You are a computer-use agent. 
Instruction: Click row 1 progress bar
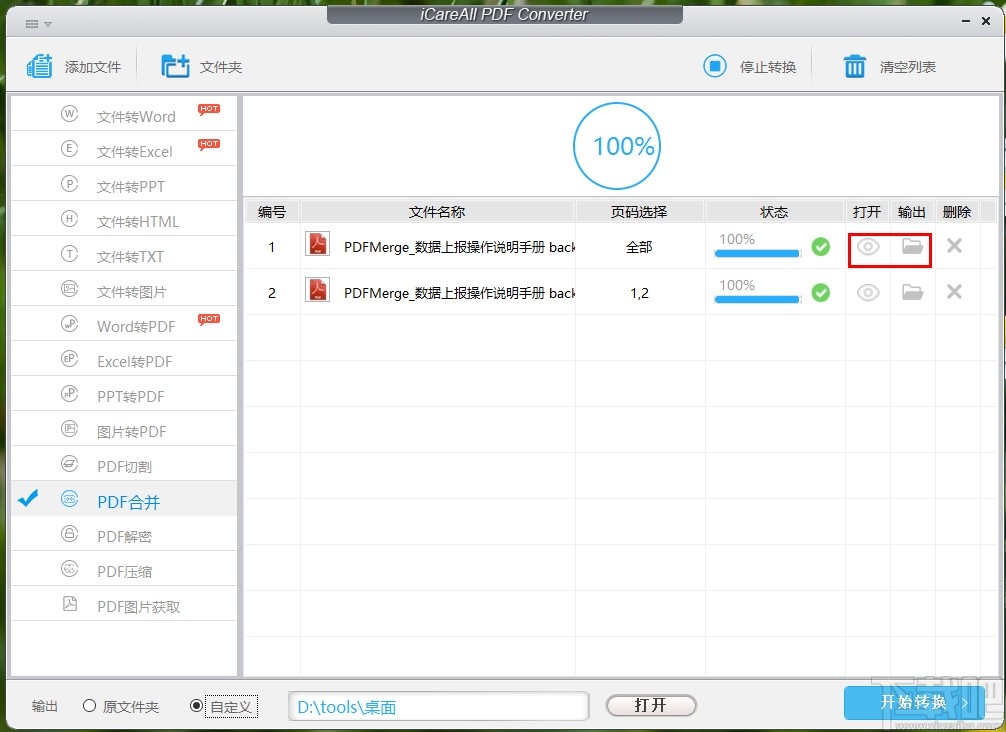point(758,253)
